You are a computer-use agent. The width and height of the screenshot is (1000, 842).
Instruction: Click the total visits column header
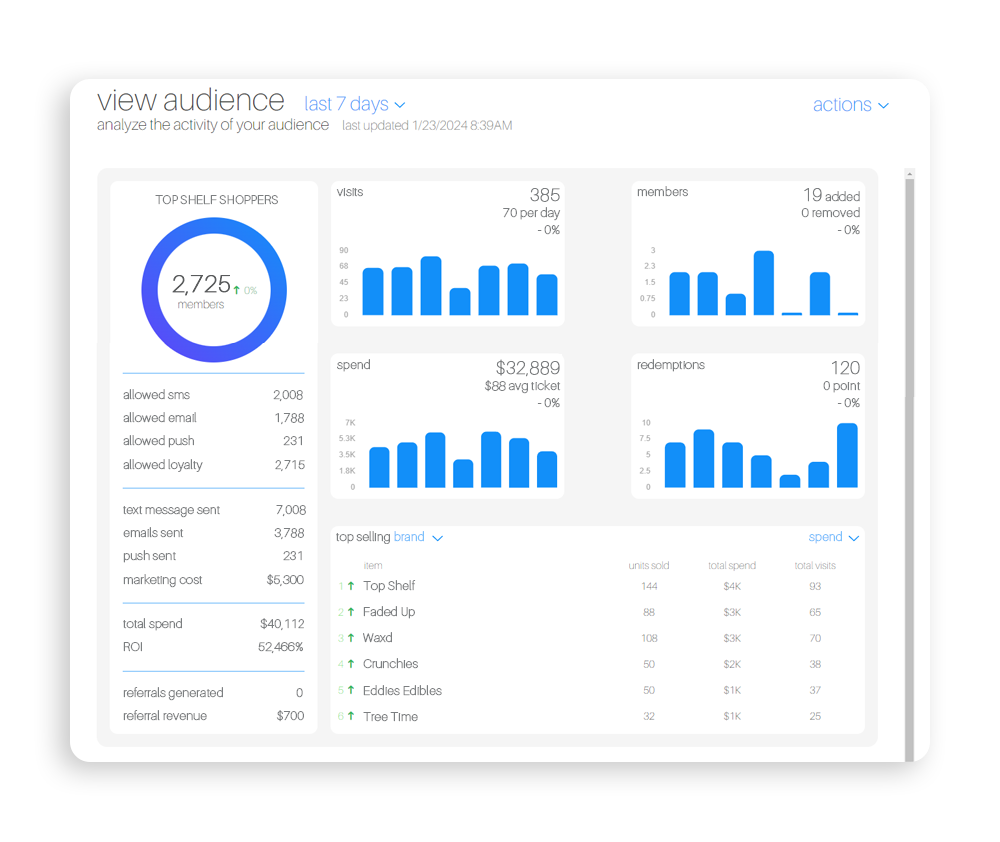[x=814, y=565]
